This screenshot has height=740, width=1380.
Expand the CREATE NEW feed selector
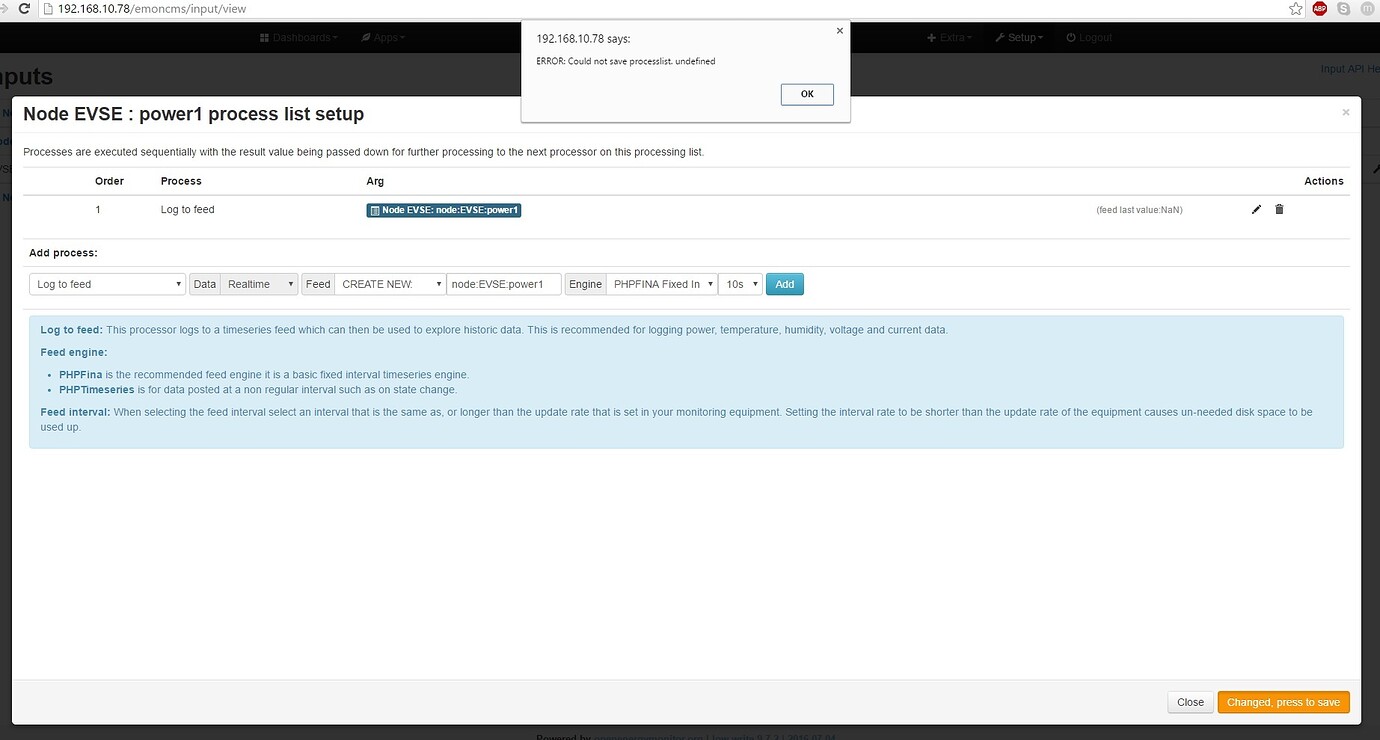[x=390, y=283]
